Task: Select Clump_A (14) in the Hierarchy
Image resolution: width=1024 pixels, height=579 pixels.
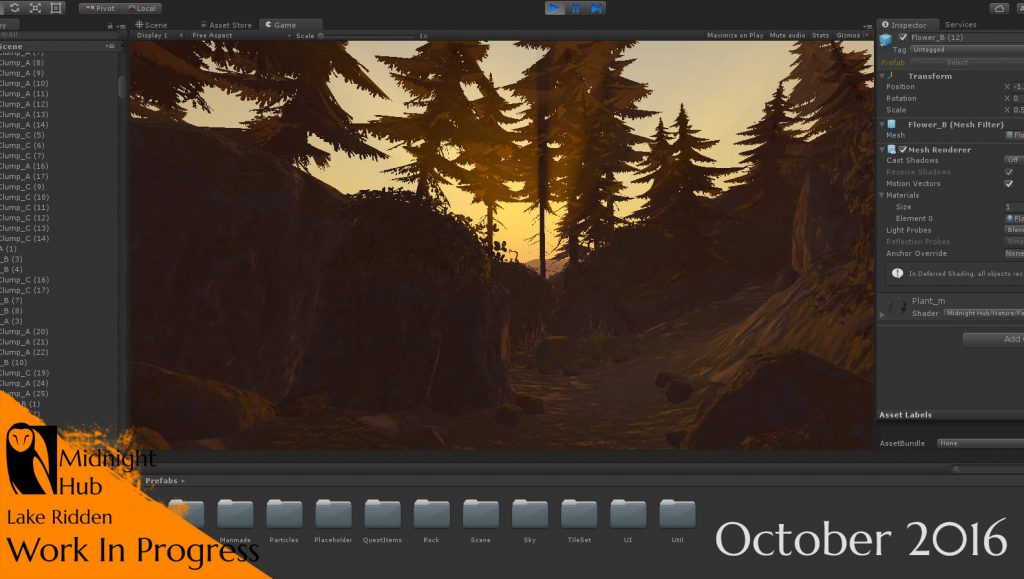Action: click(24, 125)
